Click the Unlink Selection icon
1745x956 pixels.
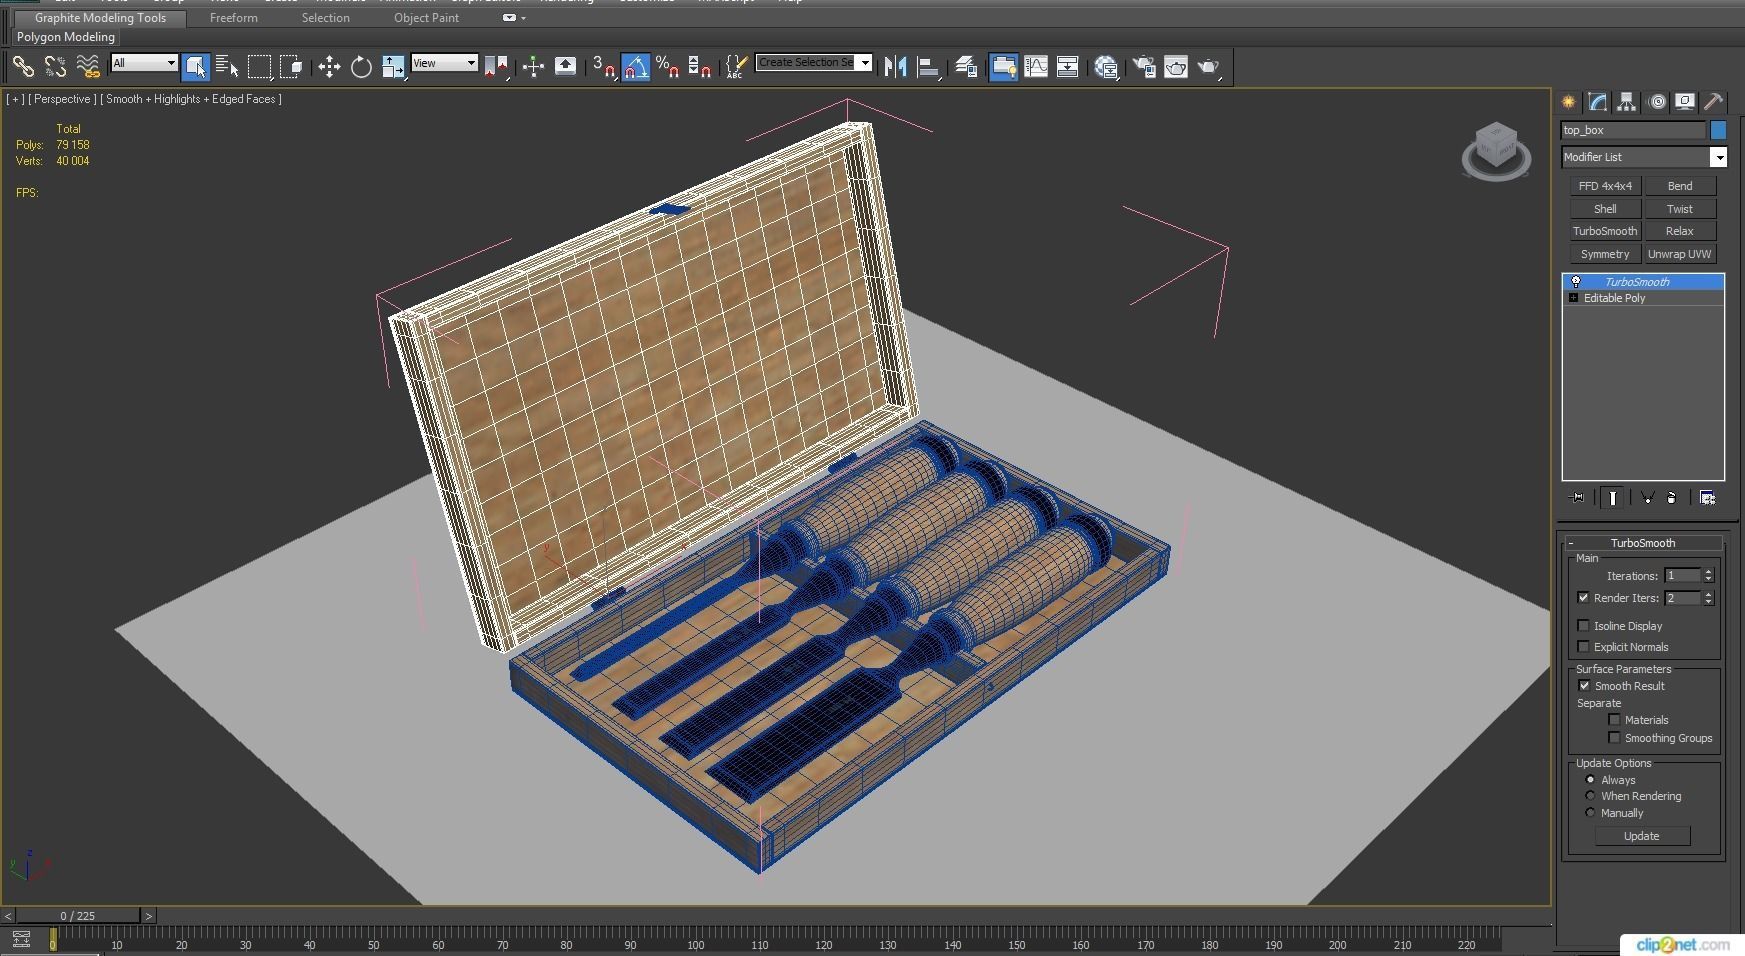[55, 67]
